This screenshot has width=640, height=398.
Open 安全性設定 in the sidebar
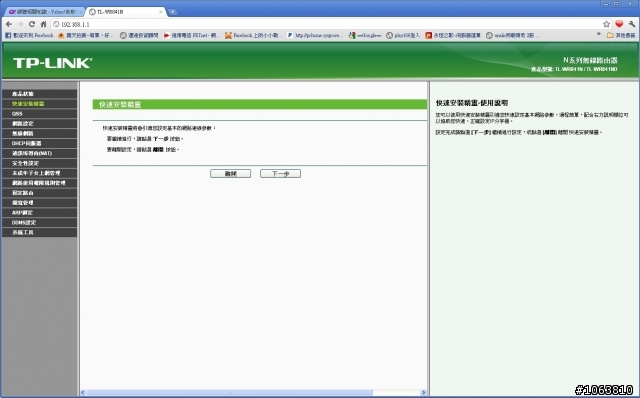40,163
